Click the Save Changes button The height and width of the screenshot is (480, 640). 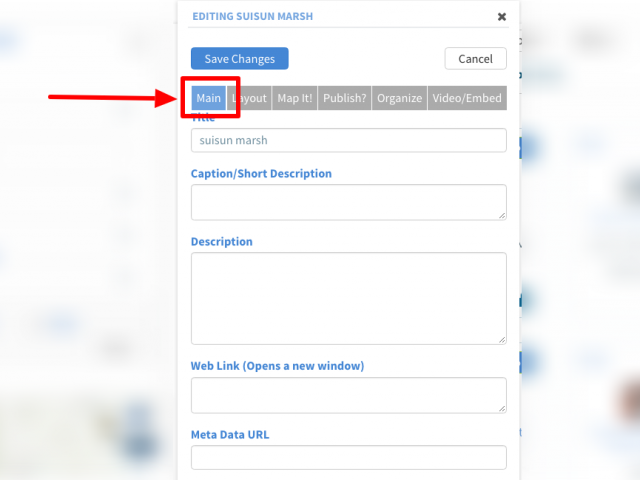pos(240,58)
